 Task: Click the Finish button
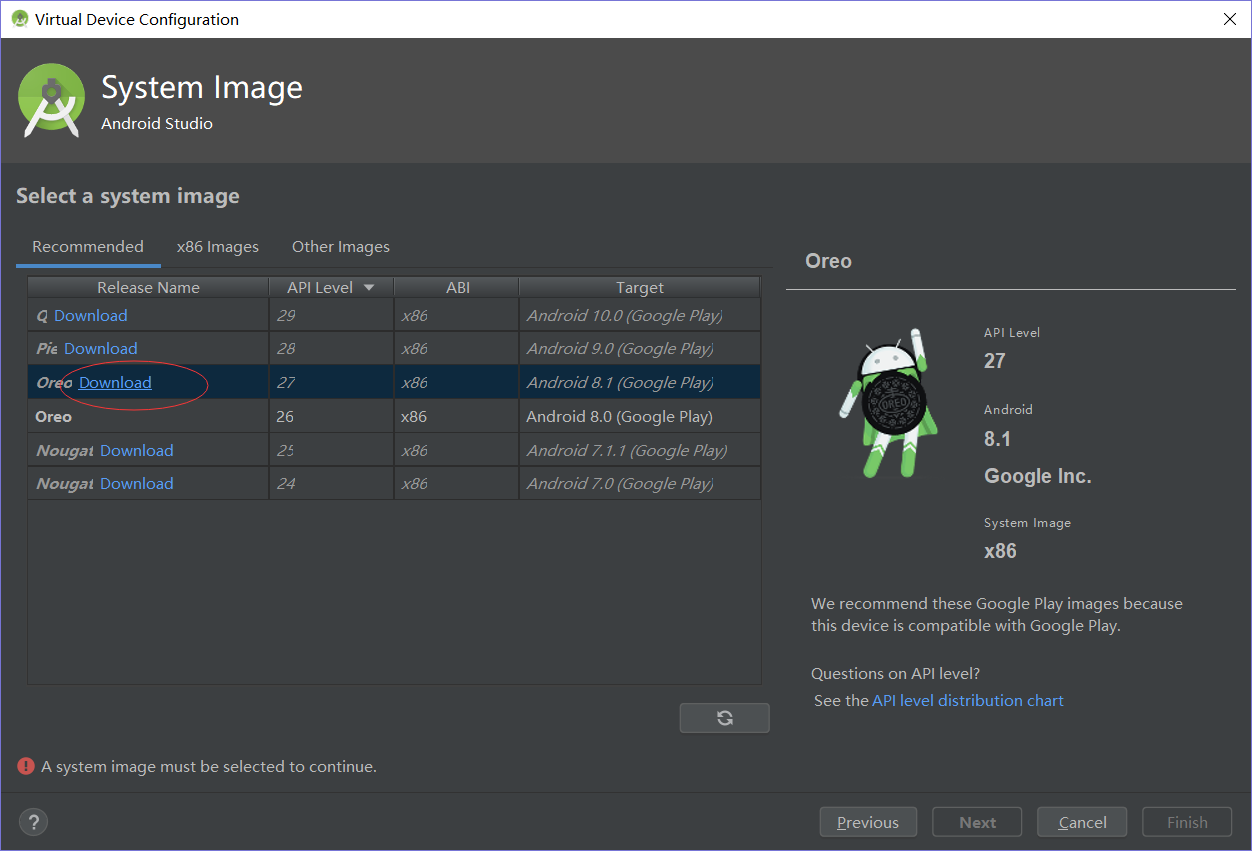(x=1187, y=822)
